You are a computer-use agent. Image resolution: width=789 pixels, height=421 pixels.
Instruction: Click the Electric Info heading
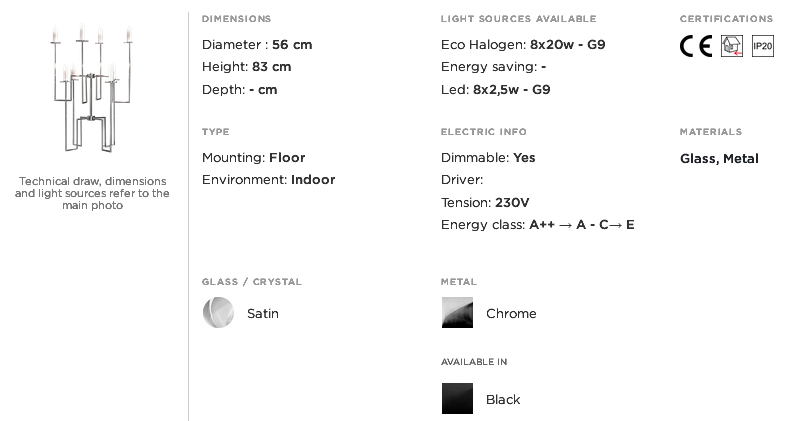pos(484,132)
